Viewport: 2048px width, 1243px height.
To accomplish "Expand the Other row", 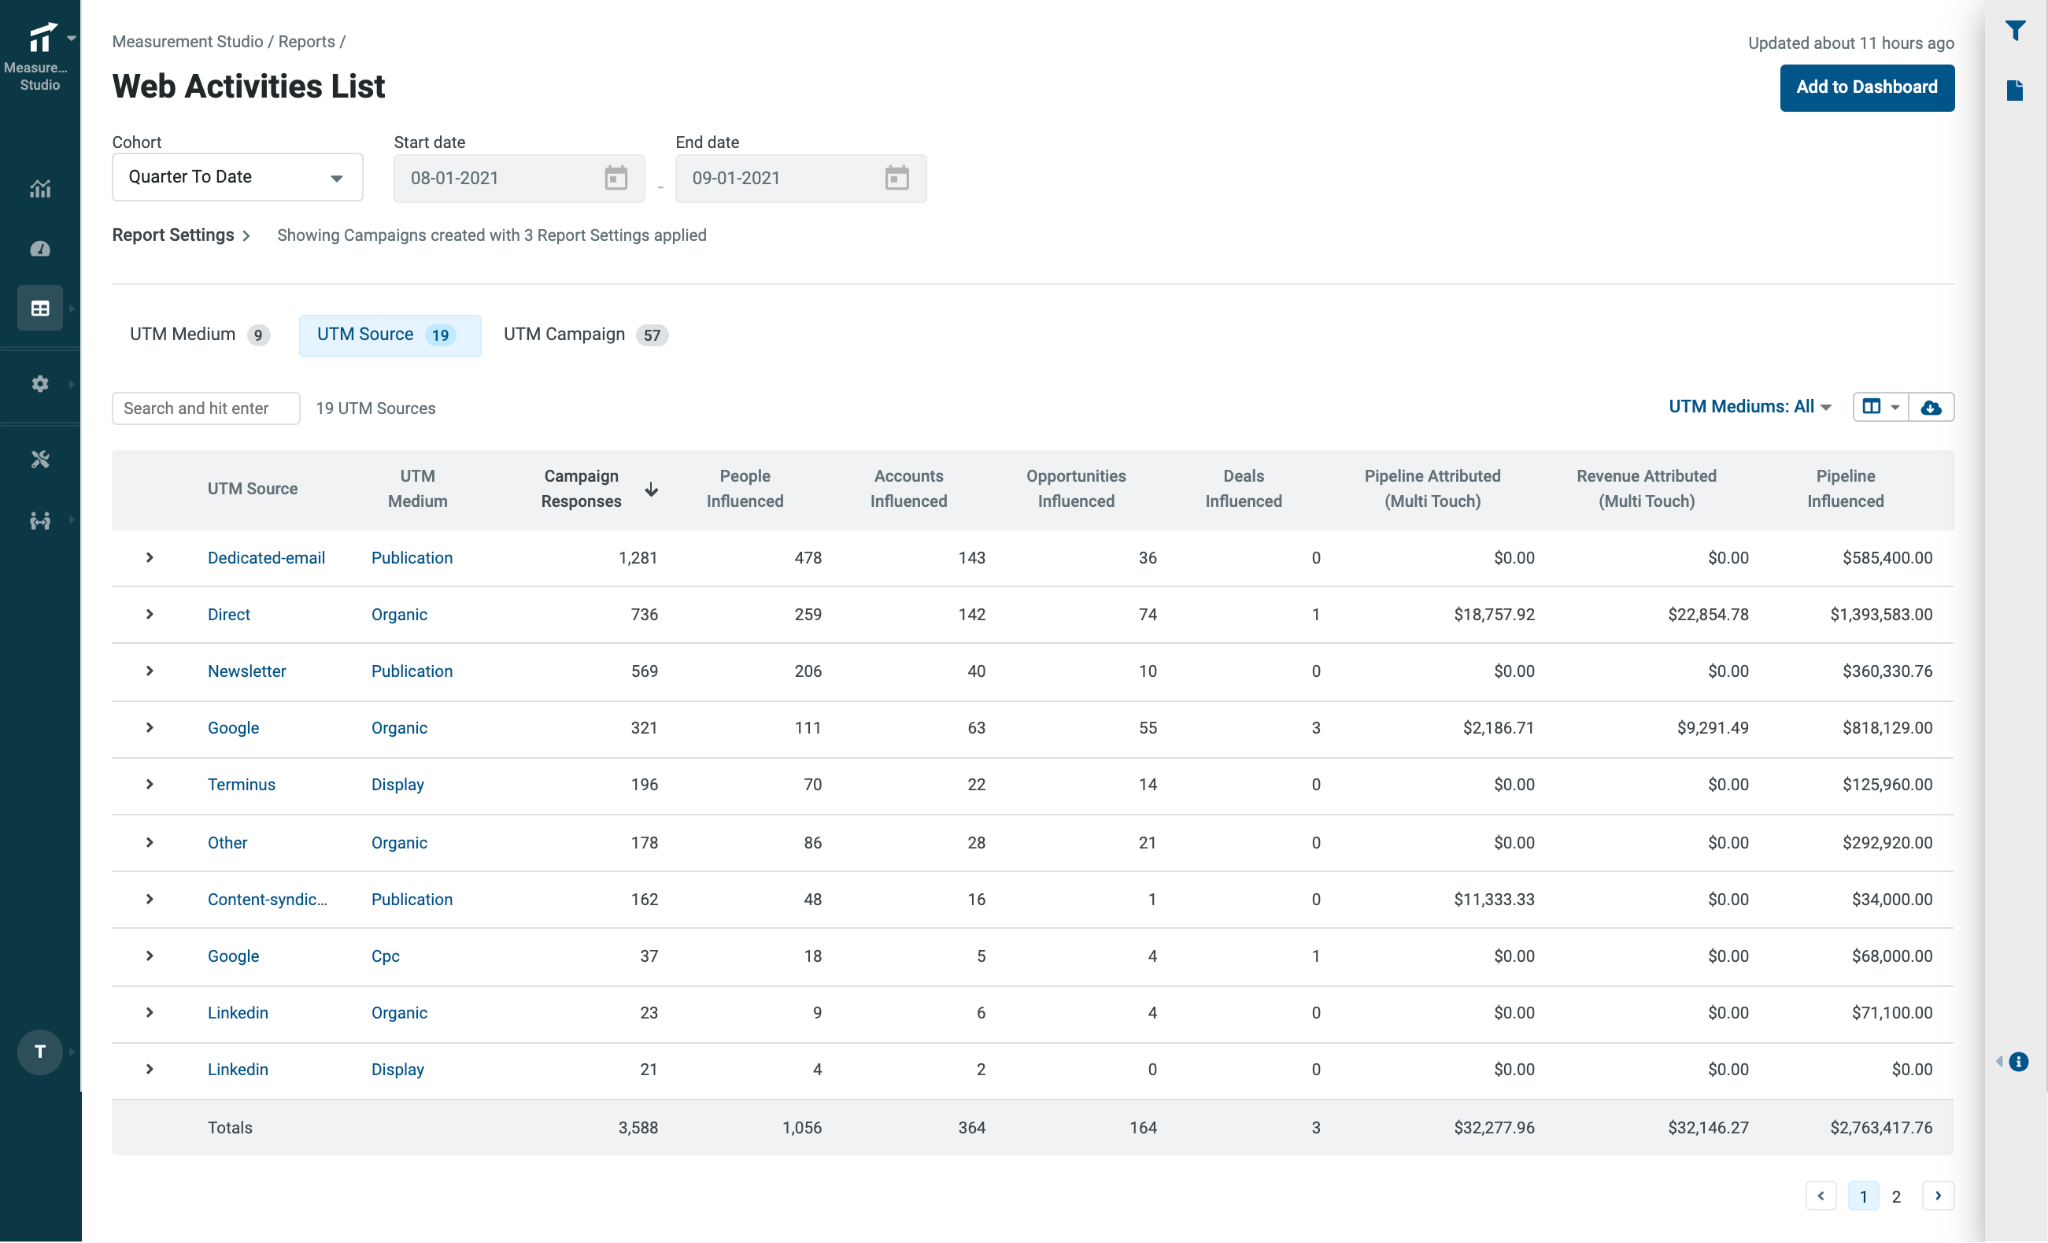I will (x=150, y=843).
